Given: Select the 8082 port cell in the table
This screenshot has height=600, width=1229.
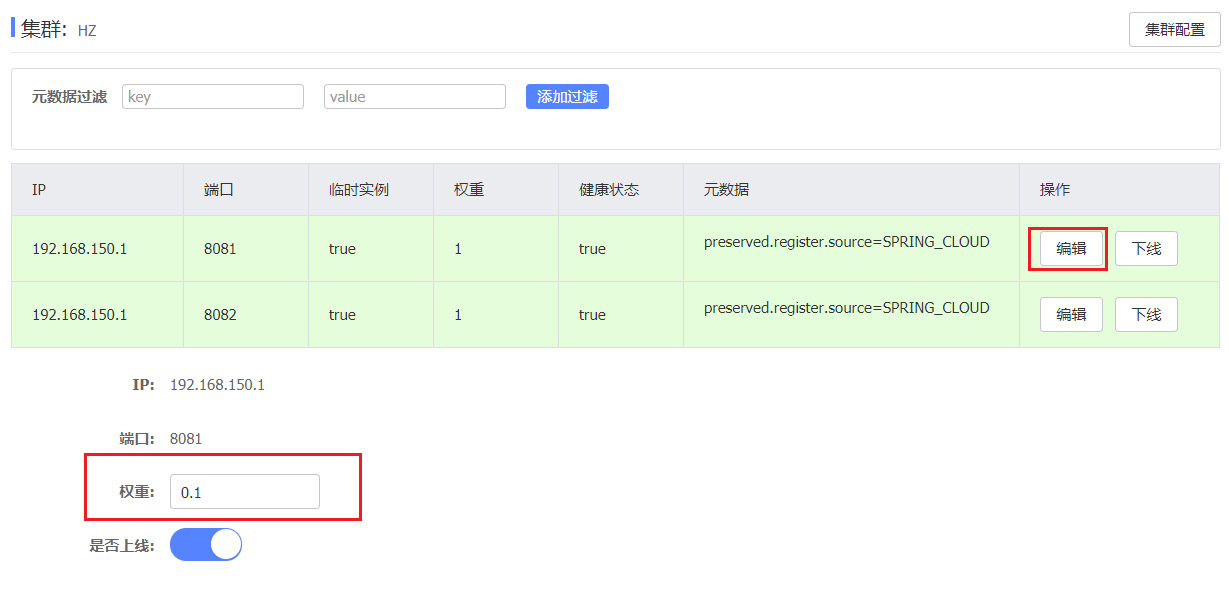Looking at the screenshot, I should point(220,315).
